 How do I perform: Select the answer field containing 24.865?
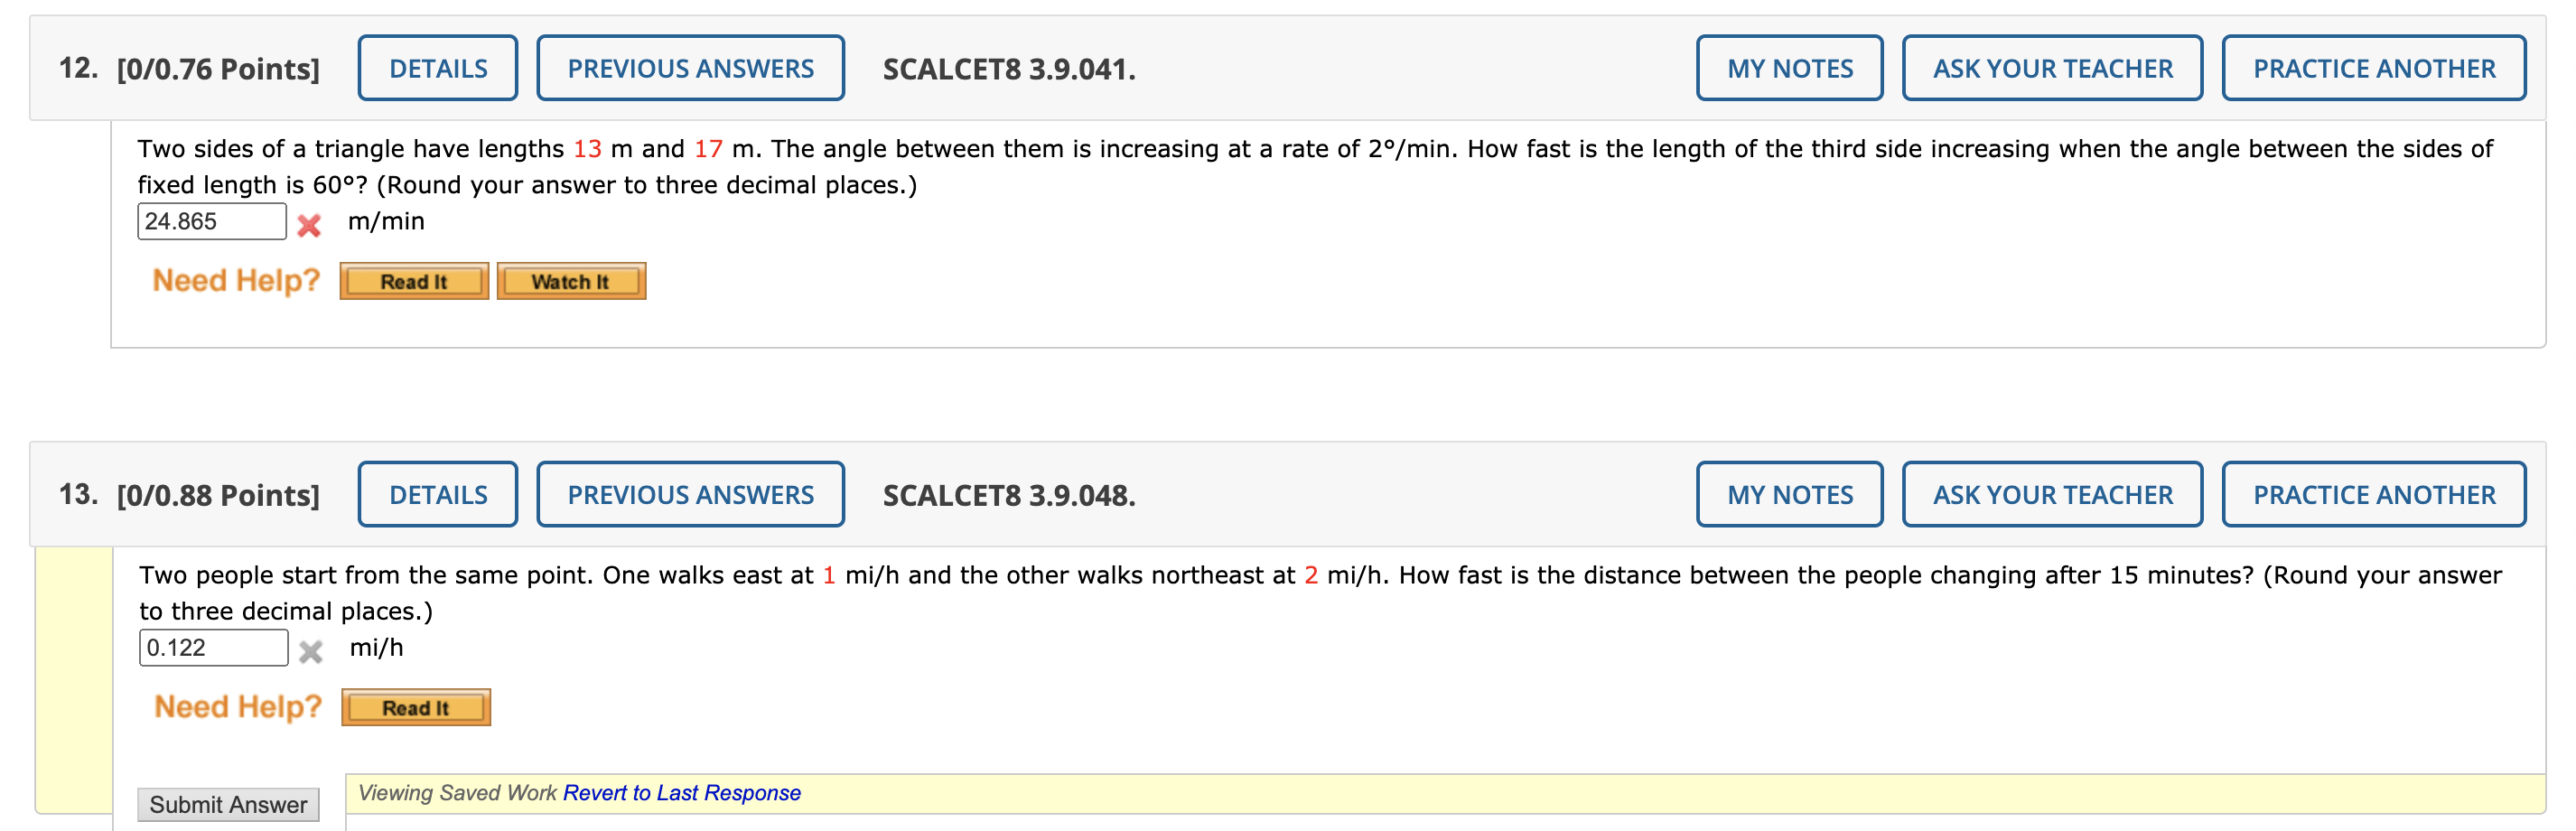tap(211, 221)
